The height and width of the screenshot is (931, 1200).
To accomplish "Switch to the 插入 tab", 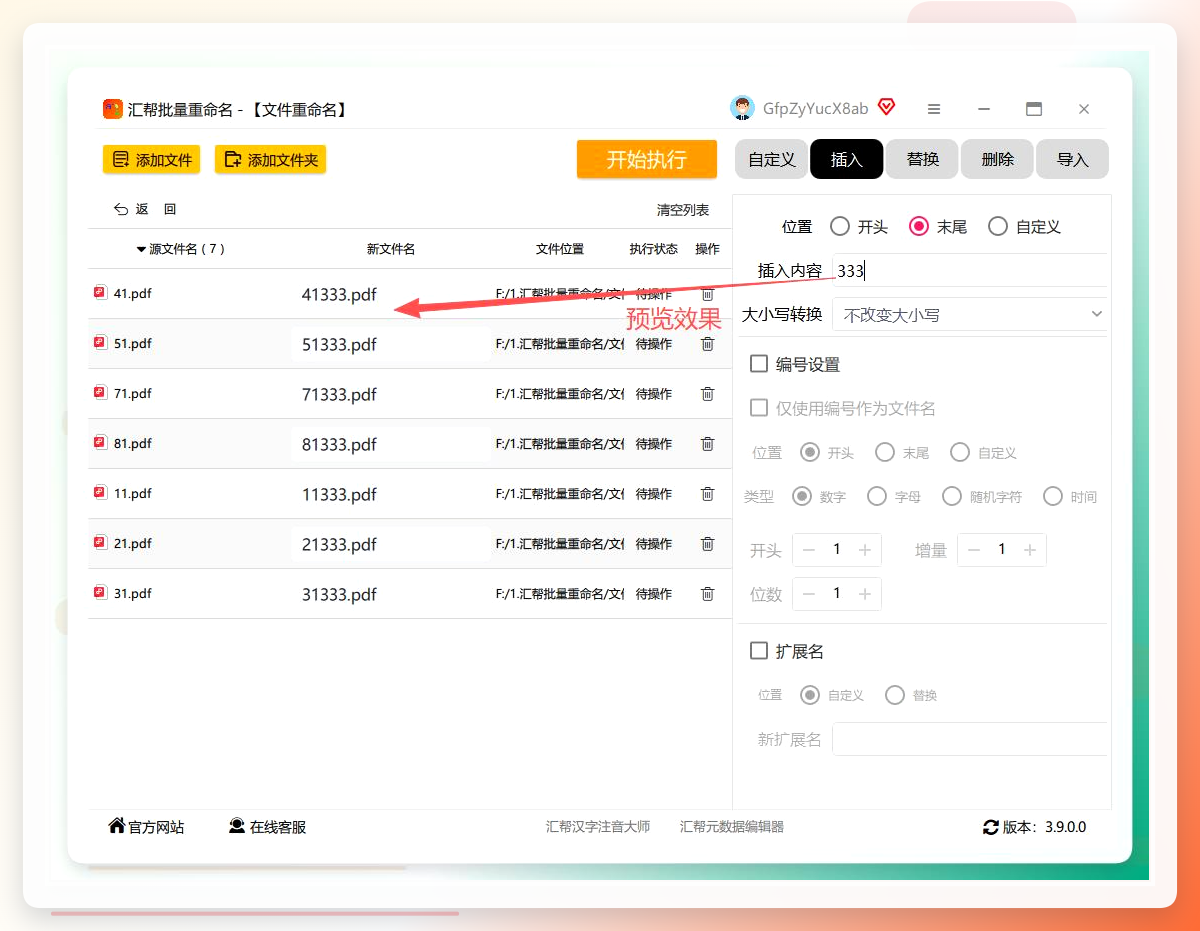I will [846, 159].
